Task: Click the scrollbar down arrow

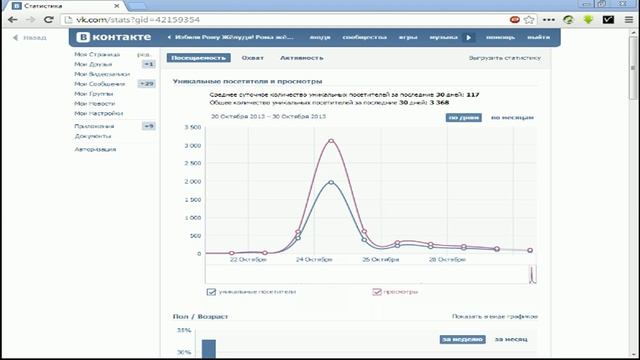Action: 633,356
